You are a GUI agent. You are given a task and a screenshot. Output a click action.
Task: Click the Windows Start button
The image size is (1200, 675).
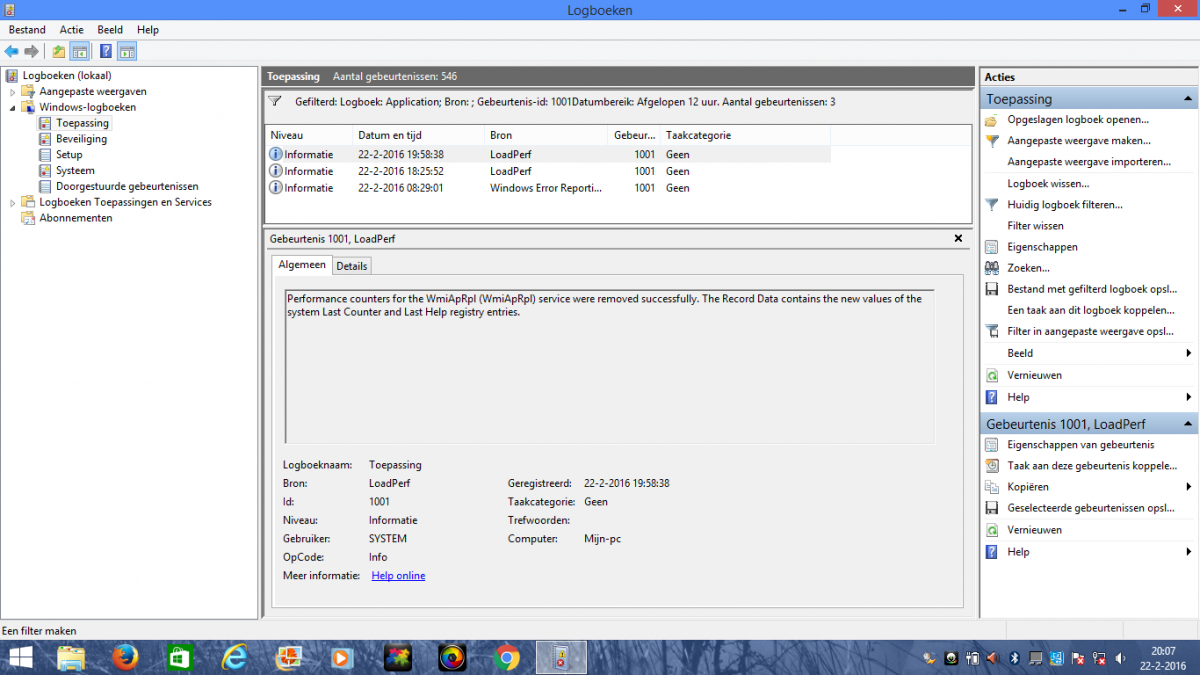pos(20,658)
